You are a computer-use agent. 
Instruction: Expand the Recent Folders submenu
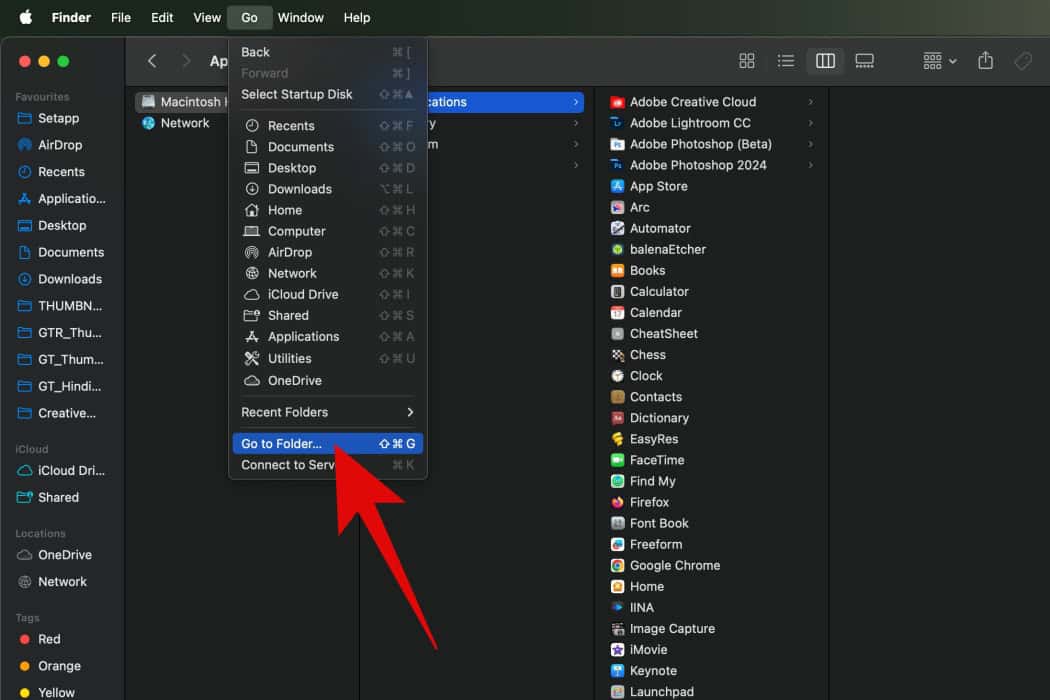[327, 412]
